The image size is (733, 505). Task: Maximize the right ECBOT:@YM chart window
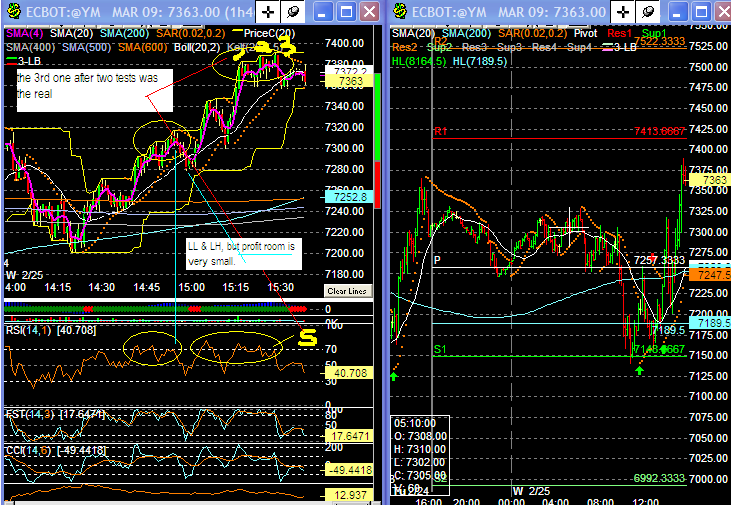coord(701,12)
